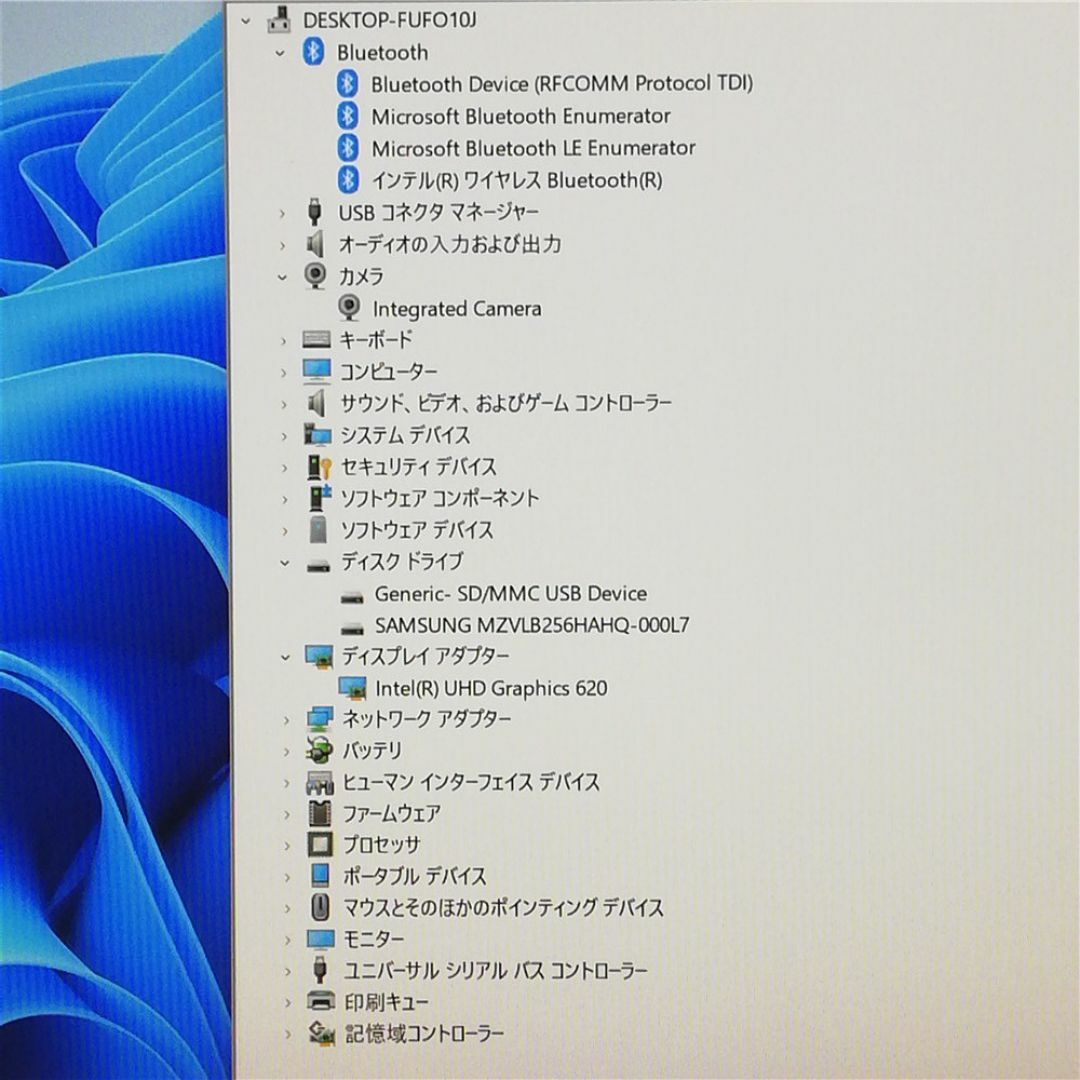Expand the バッテリ category

[286, 751]
